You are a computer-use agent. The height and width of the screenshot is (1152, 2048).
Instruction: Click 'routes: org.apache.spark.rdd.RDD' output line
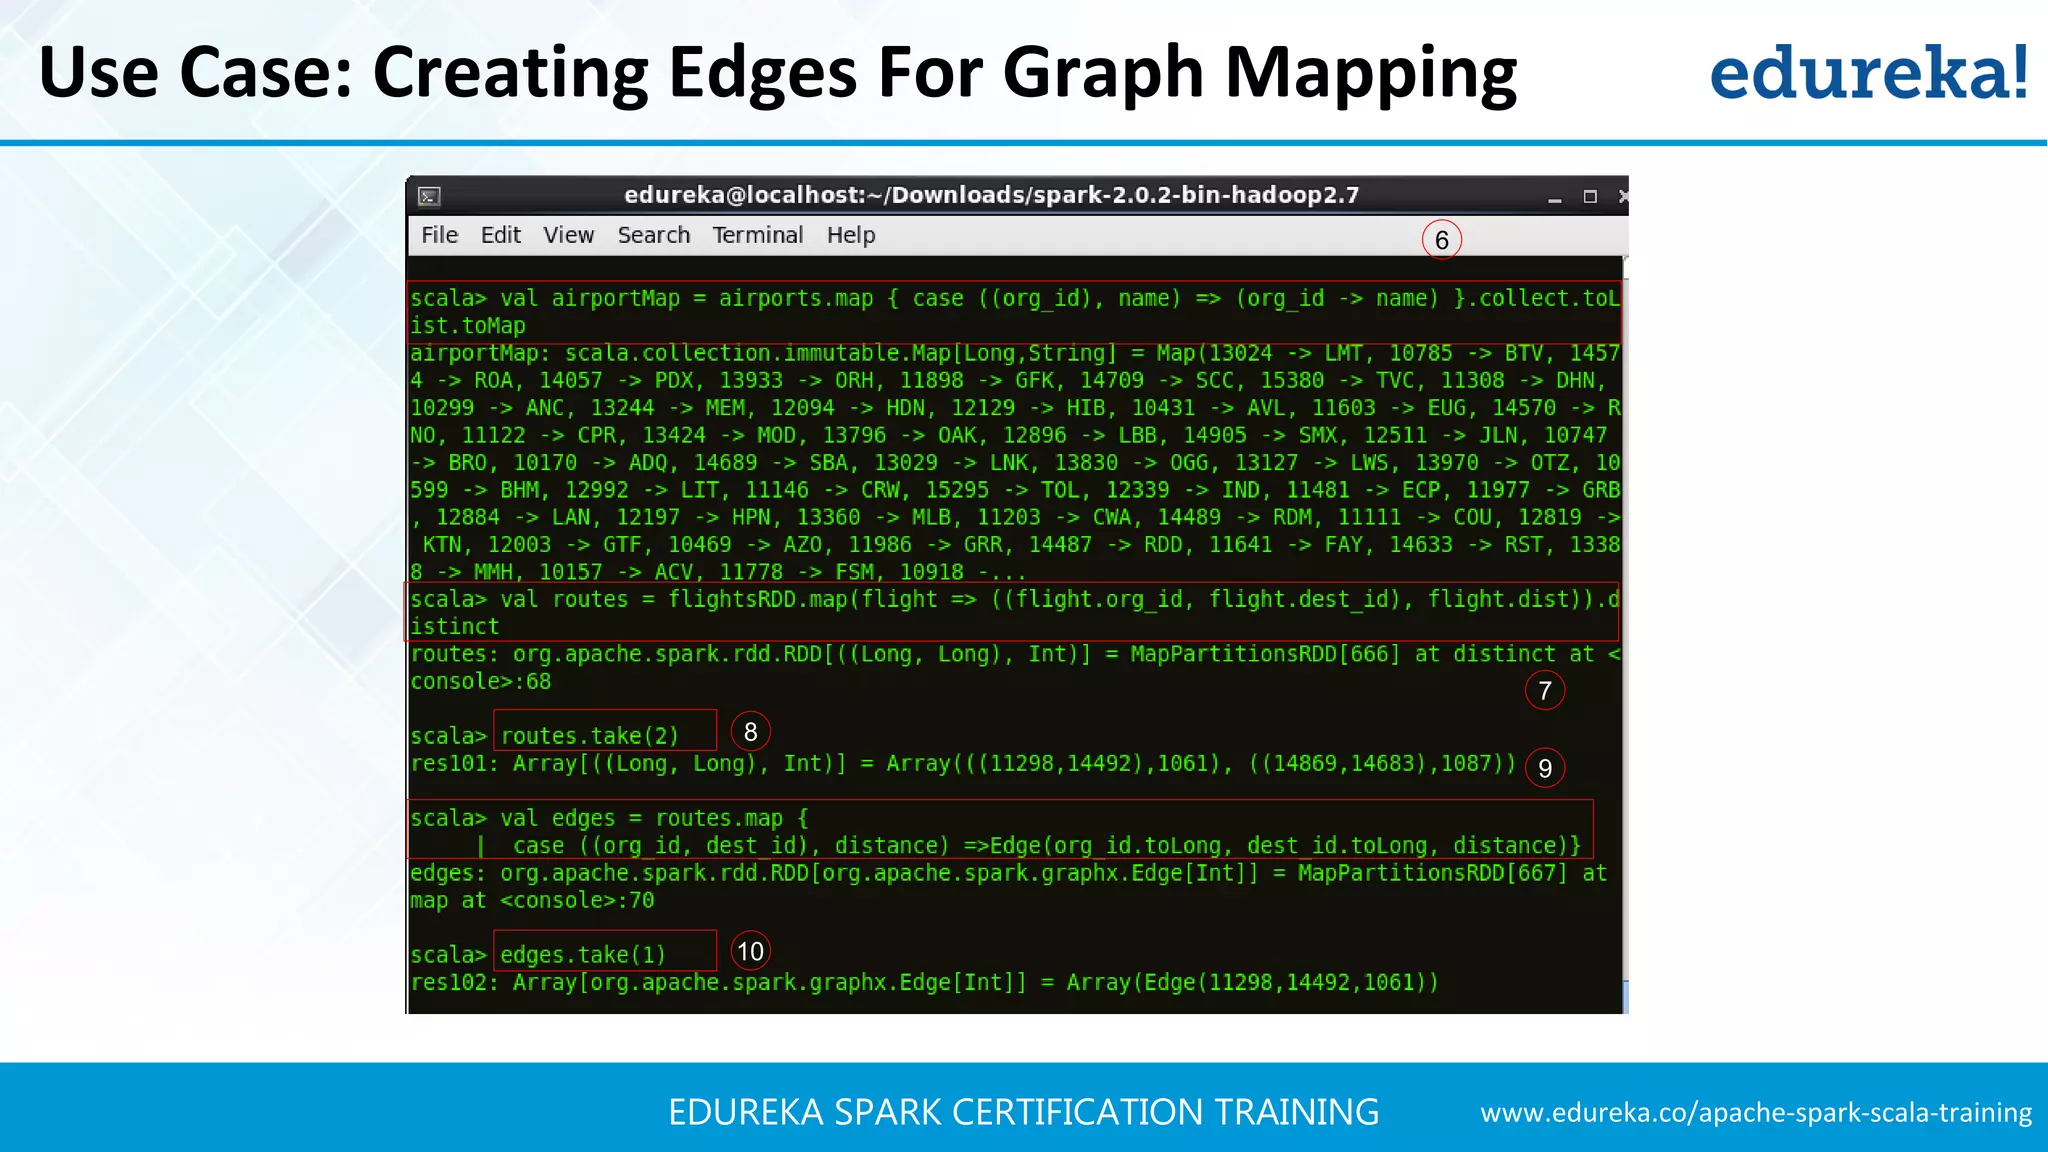click(1014, 654)
